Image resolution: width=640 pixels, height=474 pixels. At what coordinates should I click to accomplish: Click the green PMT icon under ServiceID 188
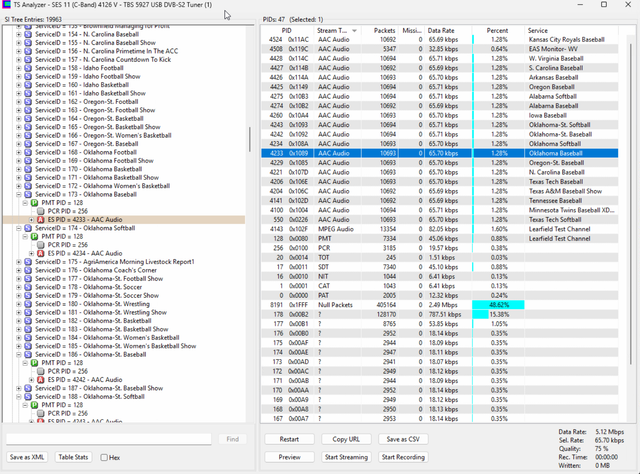pyautogui.click(x=34, y=405)
